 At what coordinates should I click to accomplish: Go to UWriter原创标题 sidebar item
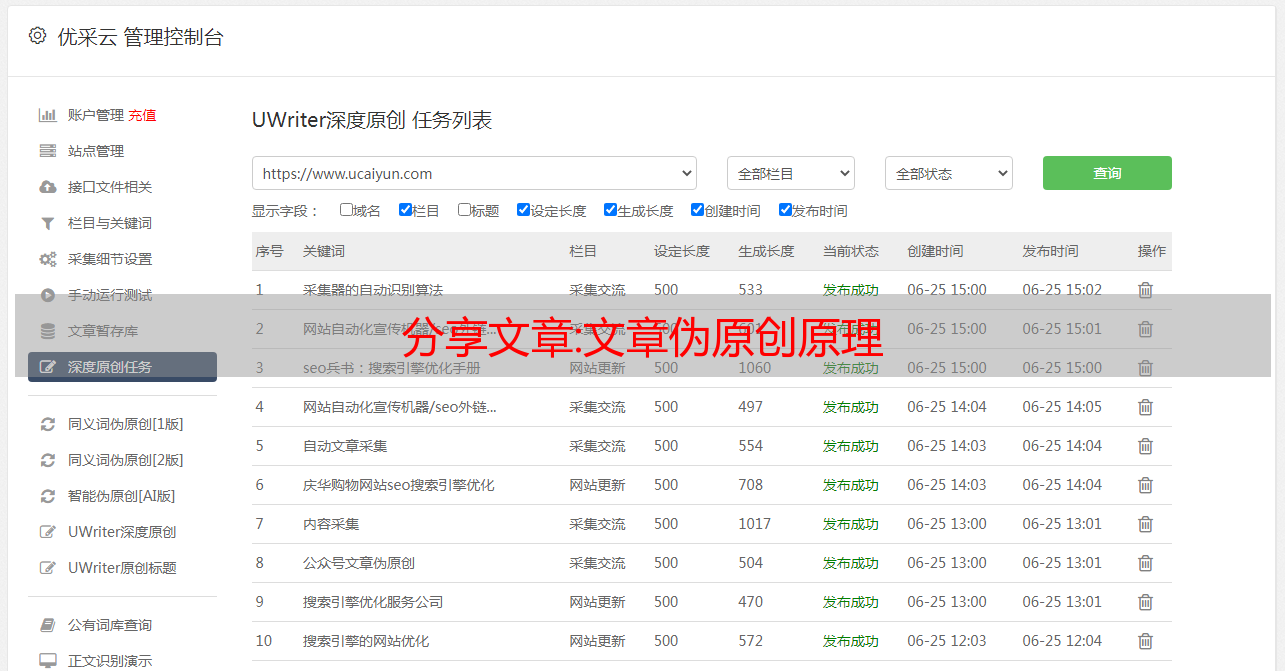(x=122, y=568)
